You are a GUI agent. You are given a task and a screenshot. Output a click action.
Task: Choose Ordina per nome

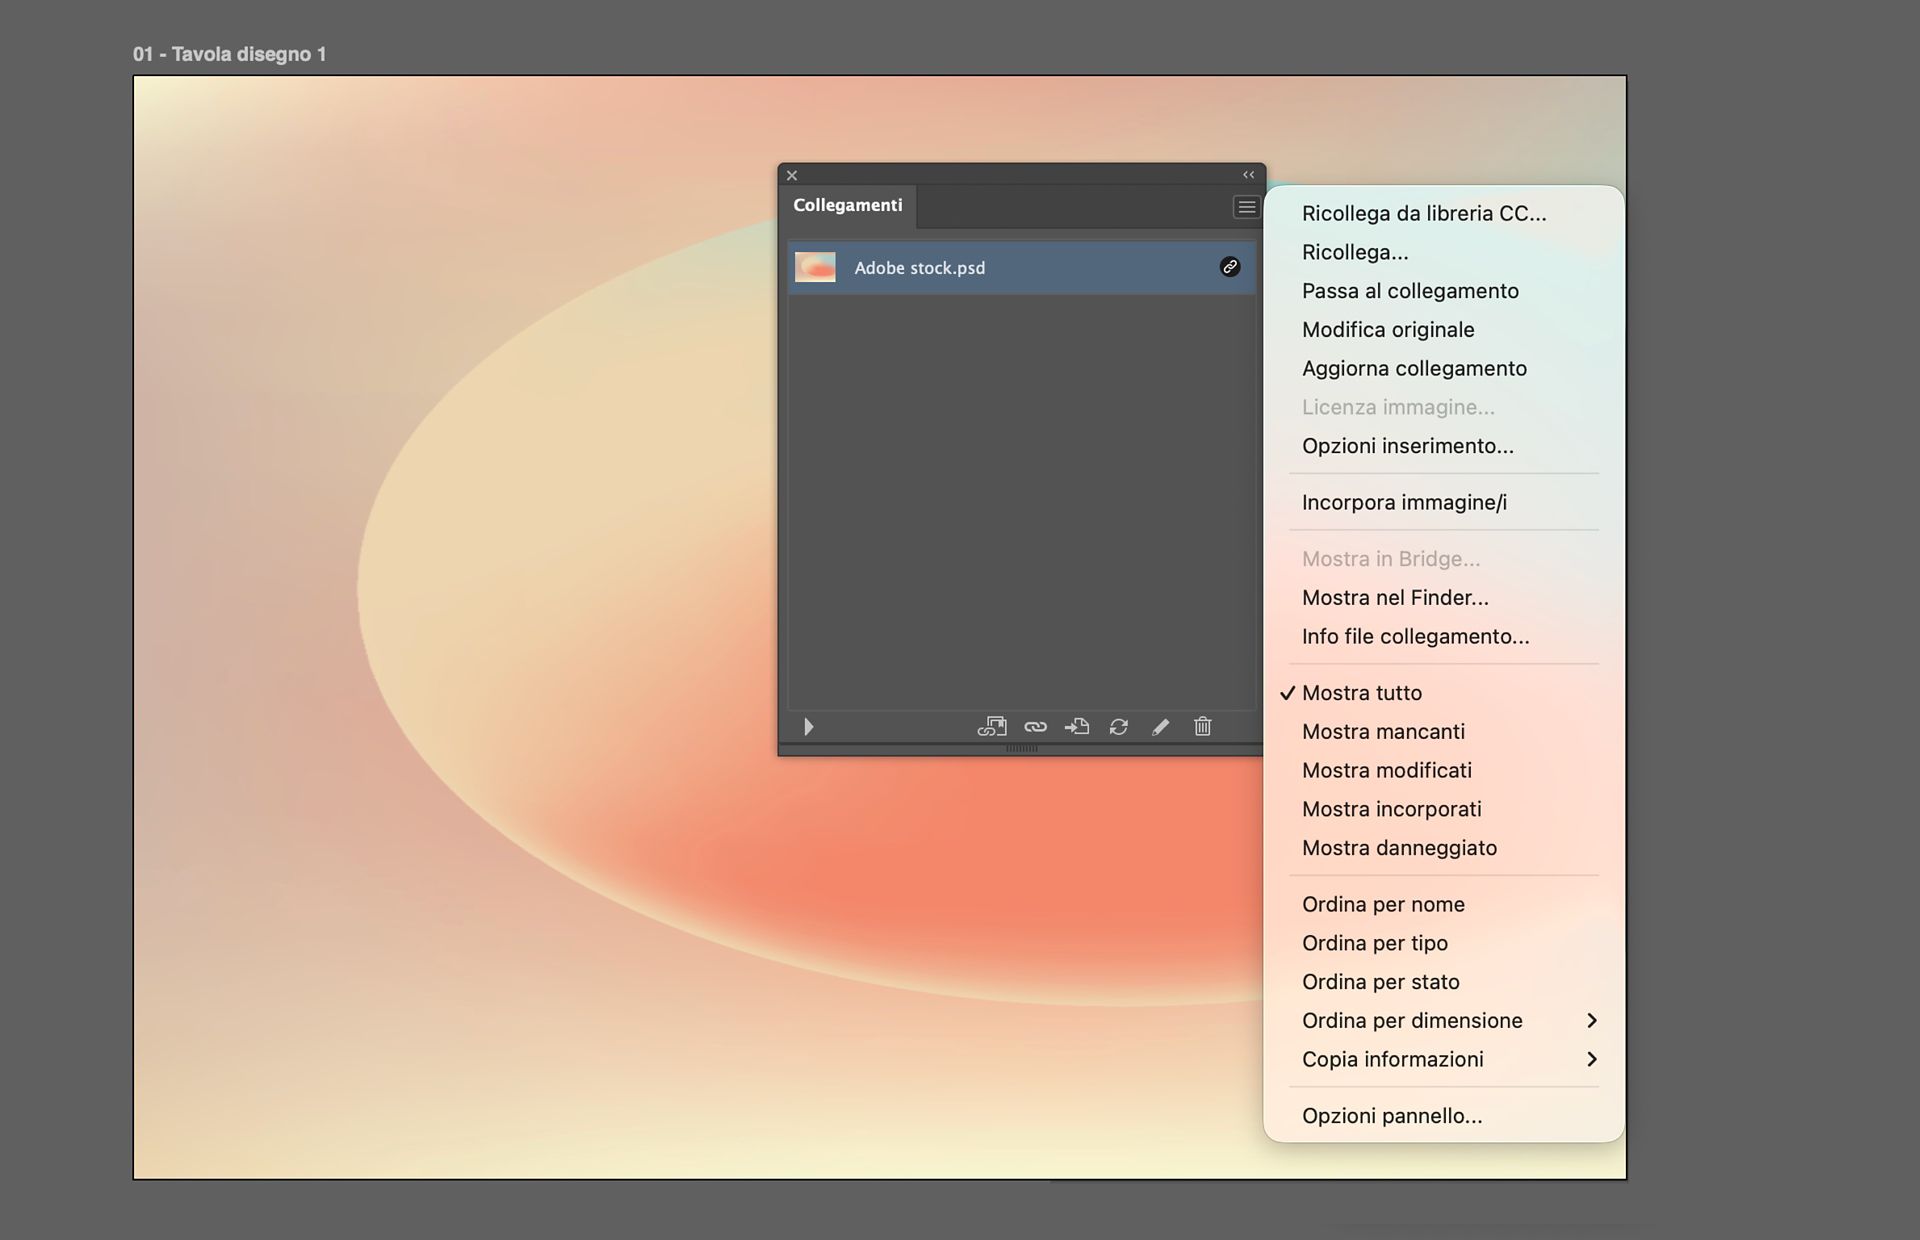(x=1444, y=904)
